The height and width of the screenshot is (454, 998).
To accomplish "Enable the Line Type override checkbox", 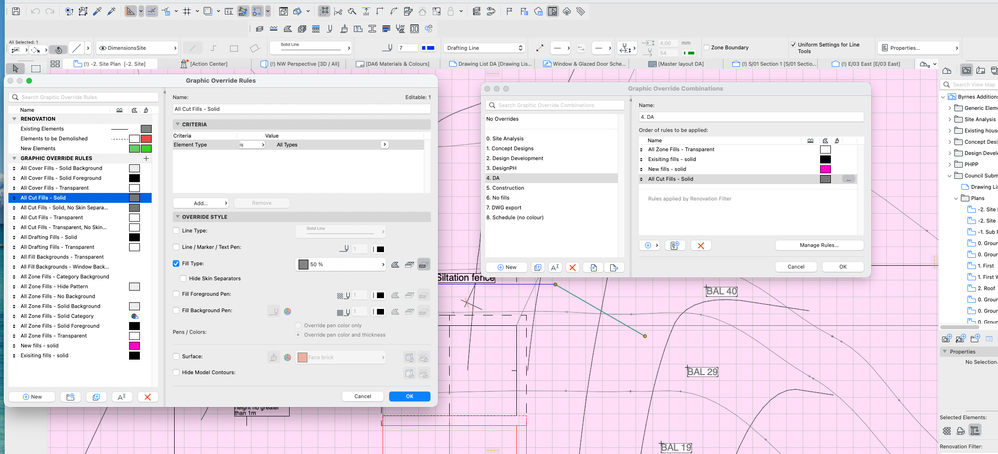I will 176,231.
